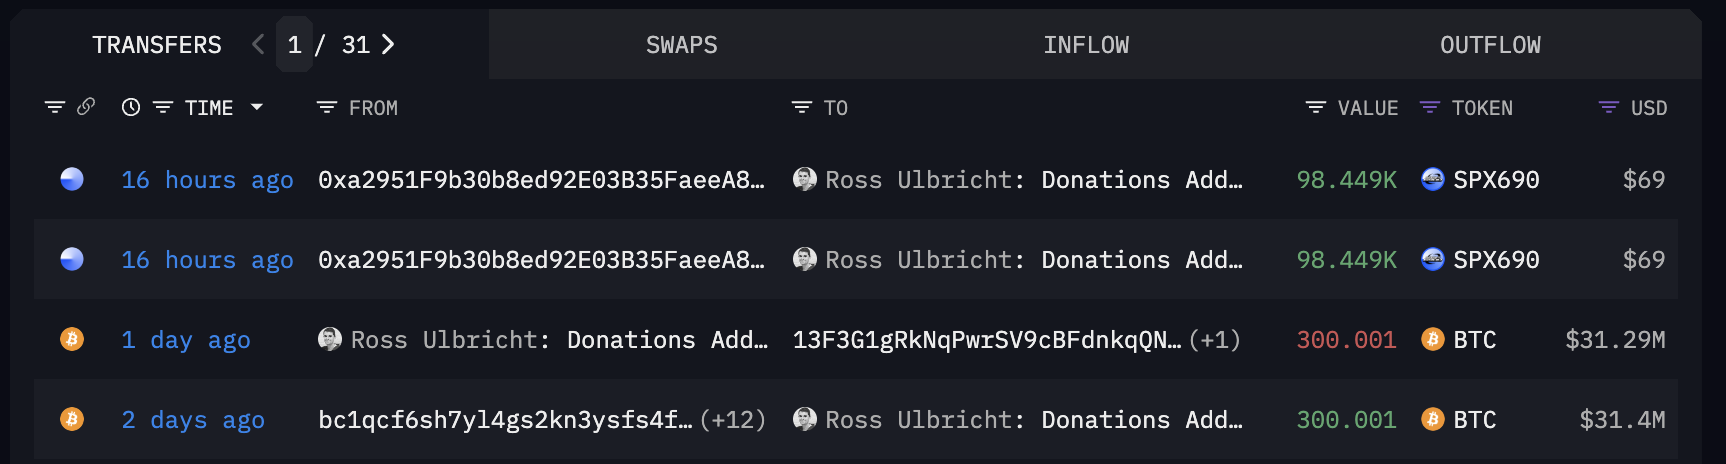1726x464 pixels.
Task: Open sender address 0xa2951F9b30 in first row
Action: tap(541, 180)
